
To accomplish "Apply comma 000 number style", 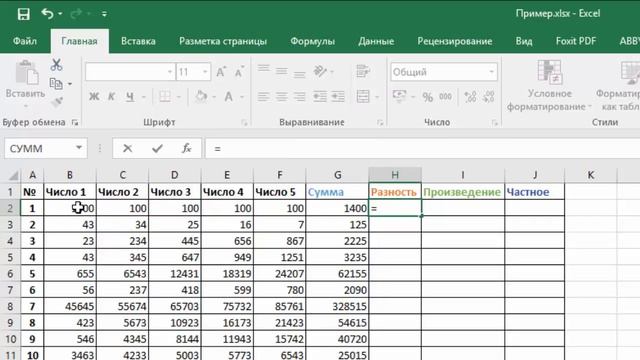I will click(x=445, y=97).
